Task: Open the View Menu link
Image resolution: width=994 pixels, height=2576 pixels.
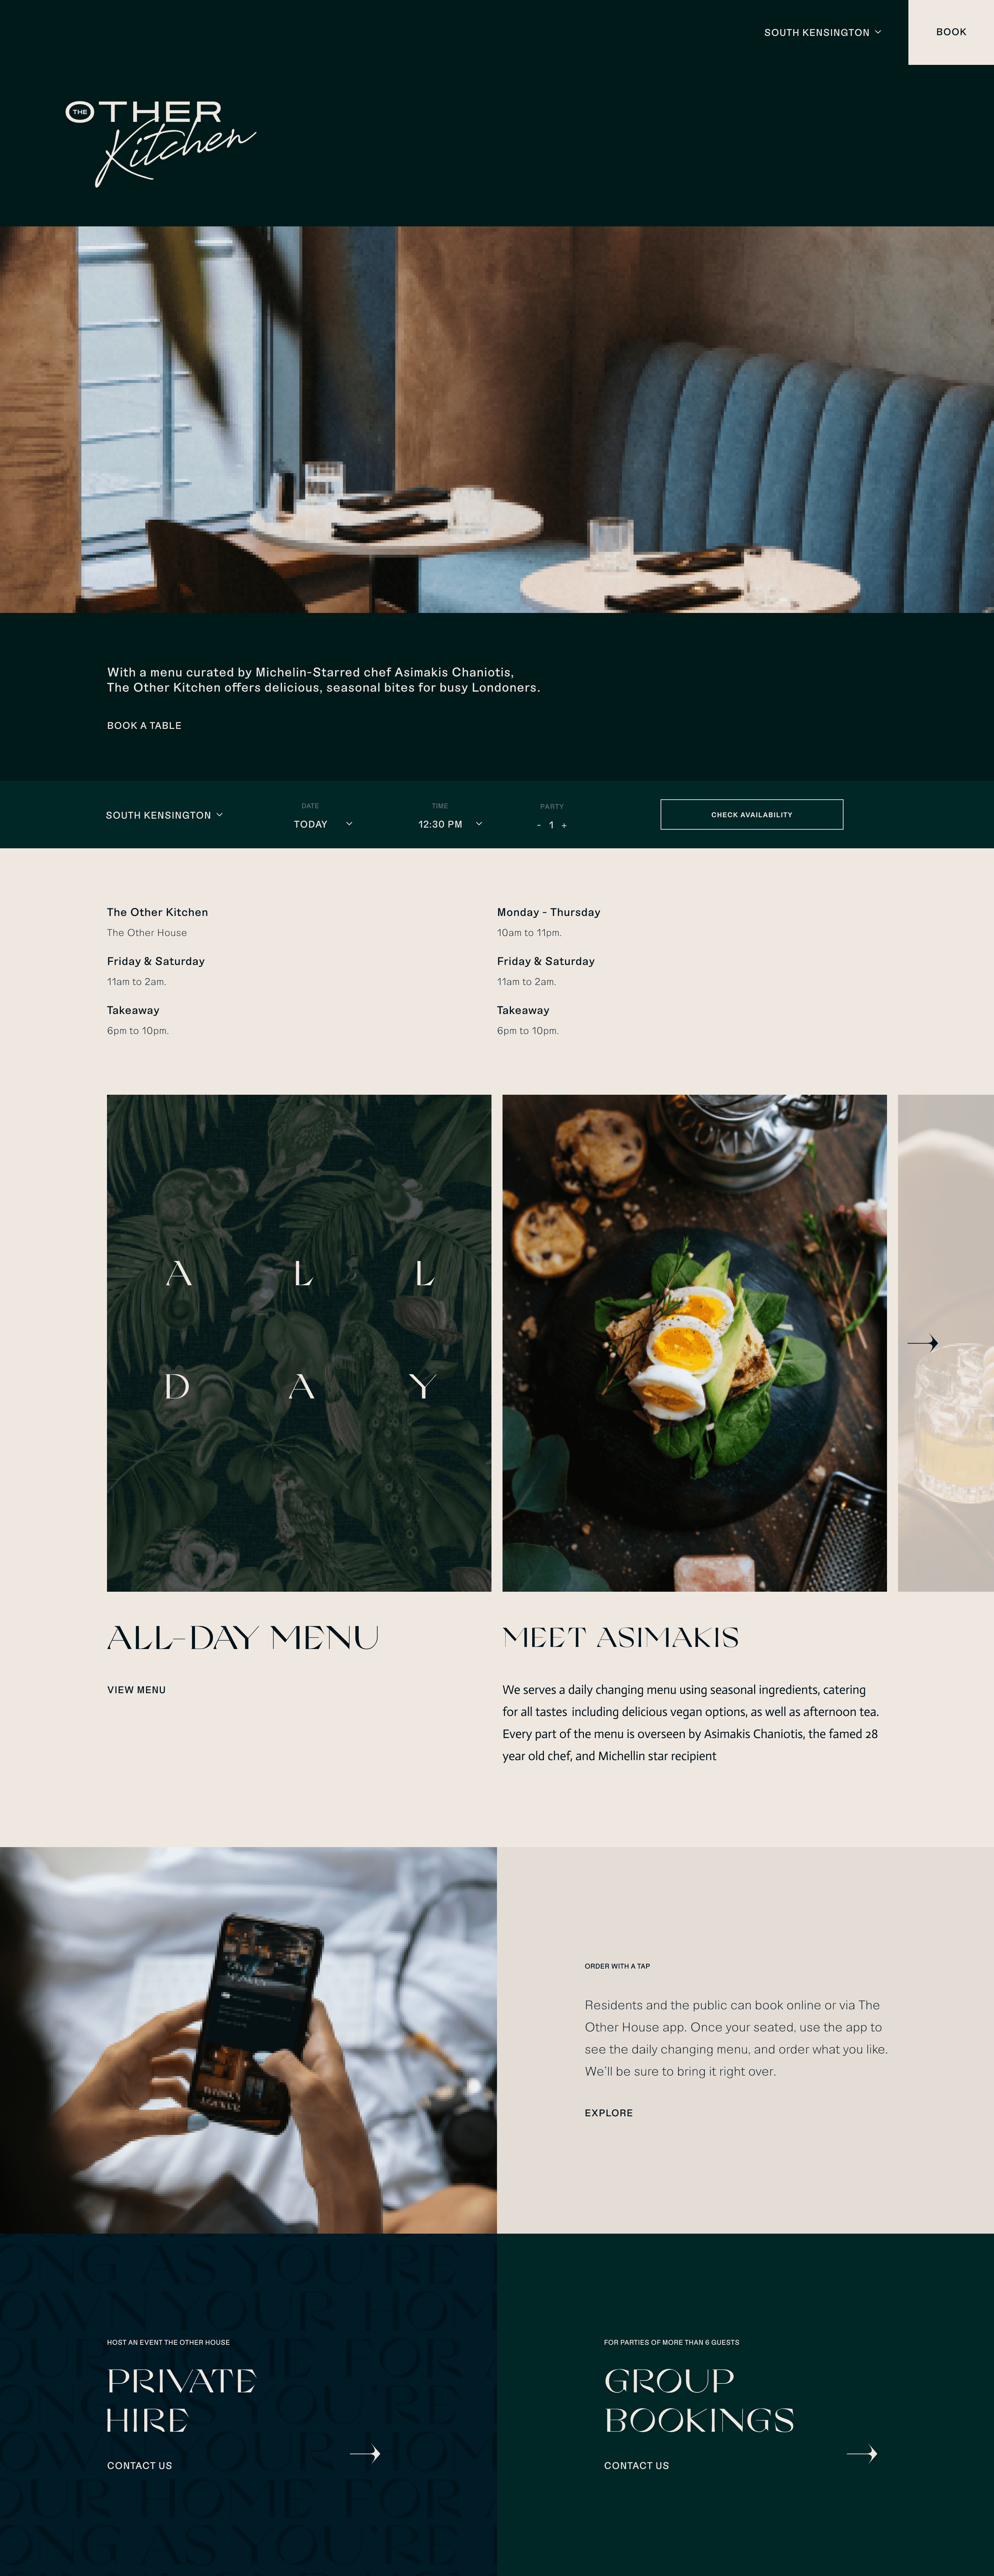Action: click(136, 1689)
